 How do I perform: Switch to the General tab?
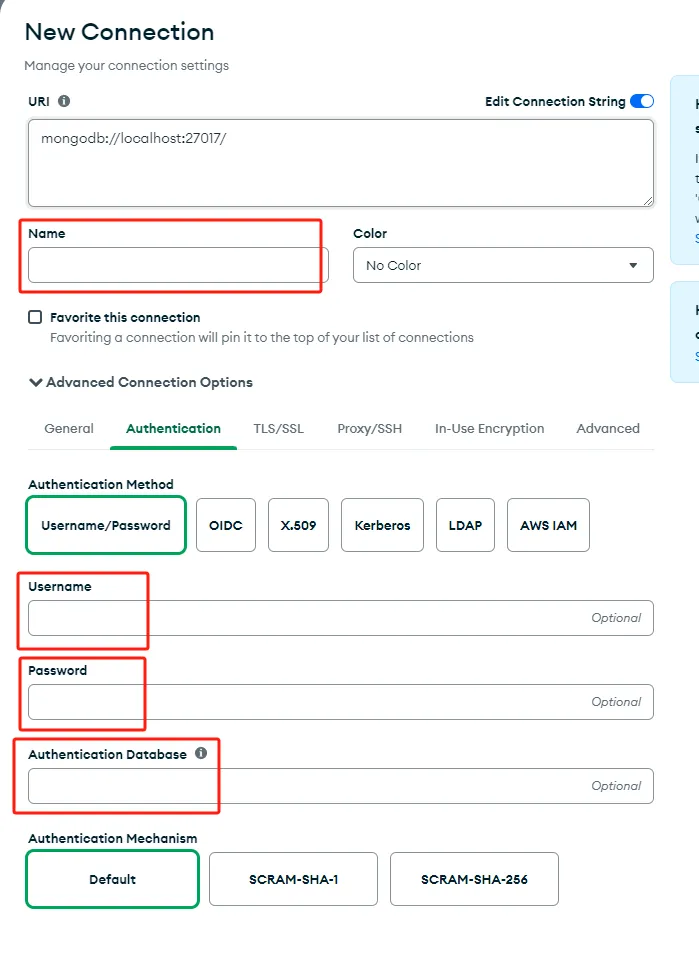[x=69, y=428]
